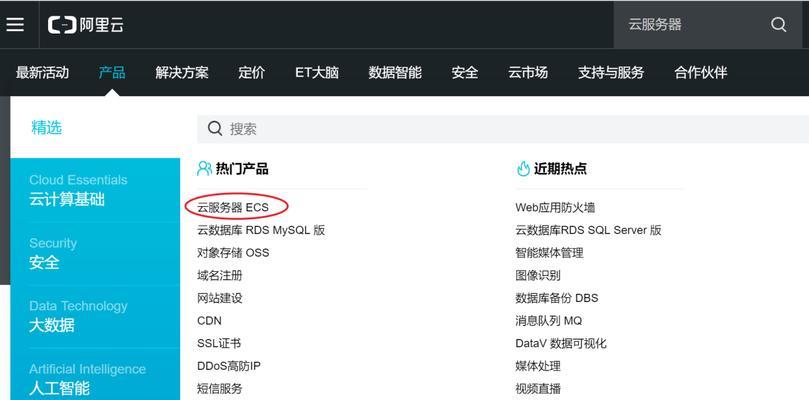
Task: Open 视频直播 link
Action: pyautogui.click(x=538, y=389)
